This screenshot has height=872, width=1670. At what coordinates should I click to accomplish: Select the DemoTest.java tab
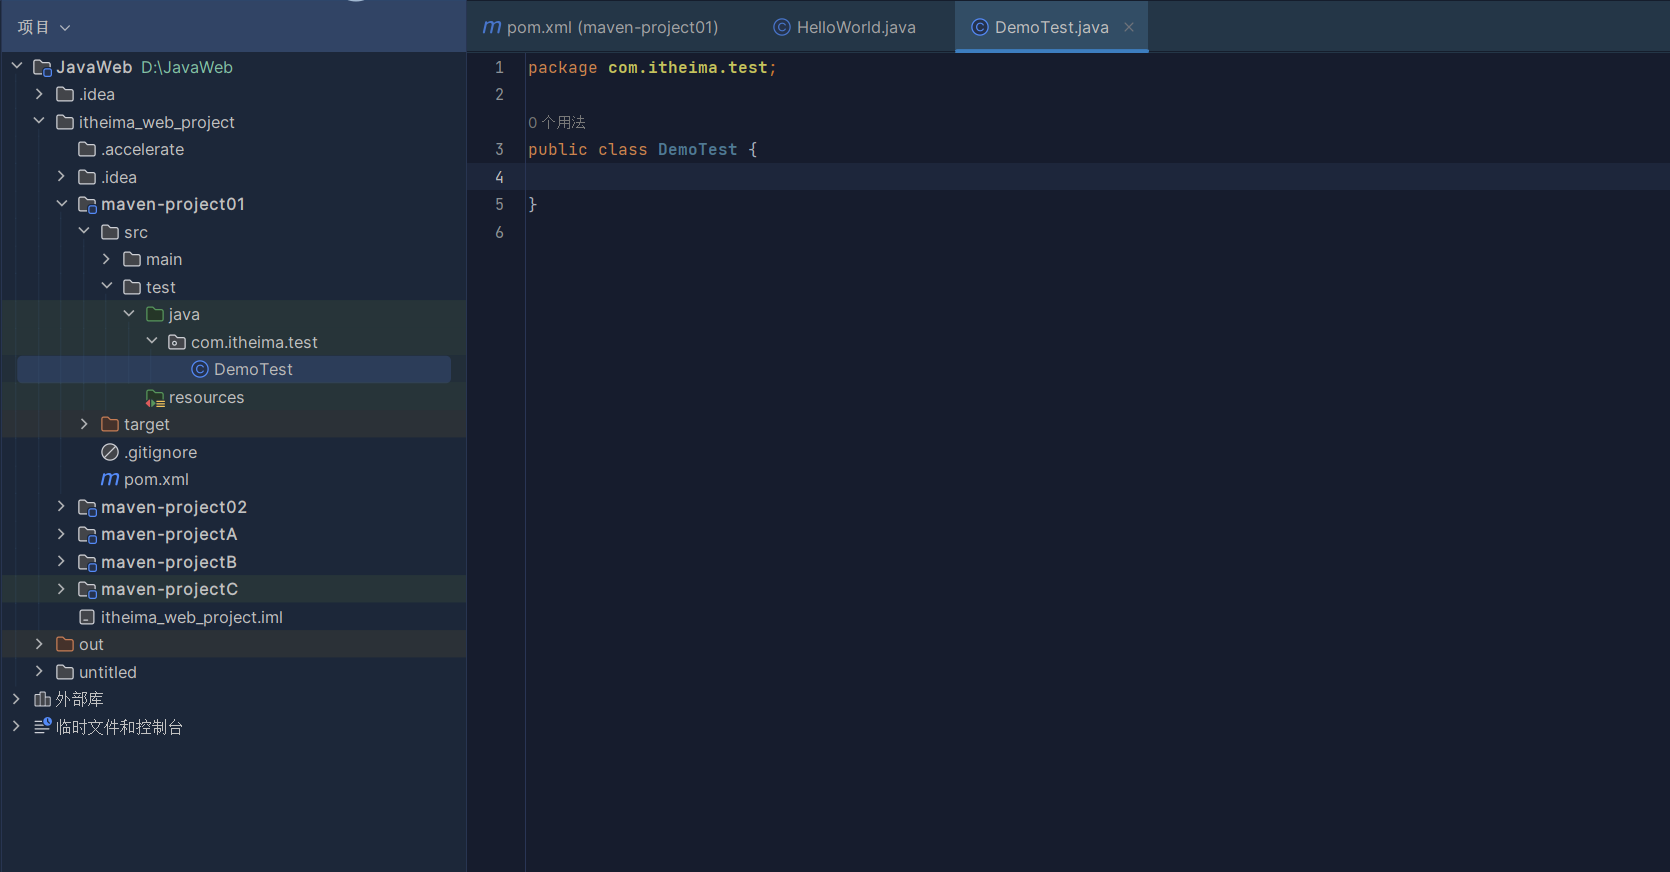tap(1051, 27)
